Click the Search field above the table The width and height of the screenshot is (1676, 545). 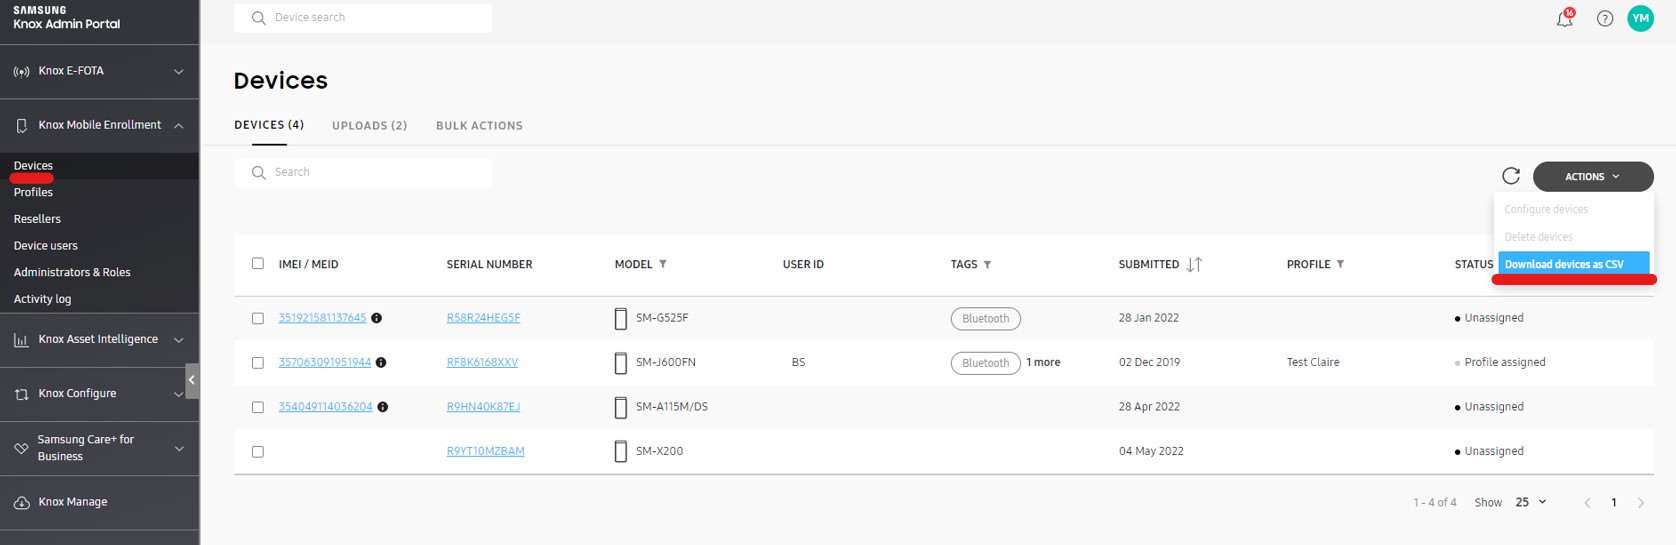click(363, 172)
